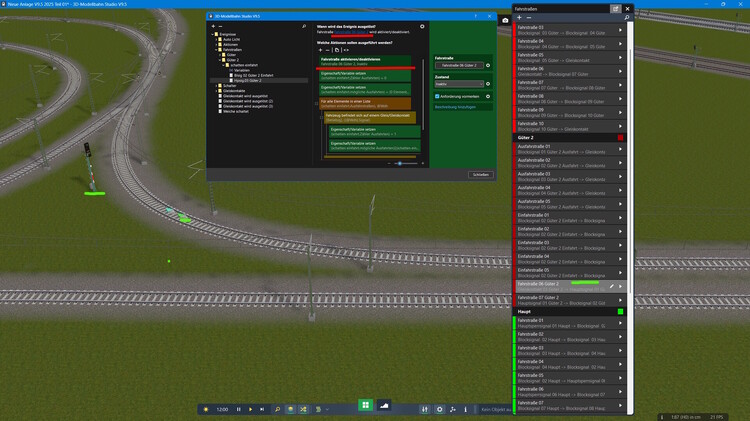Delete event using the tree minus icon
The image size is (750, 421).
(x=220, y=26)
